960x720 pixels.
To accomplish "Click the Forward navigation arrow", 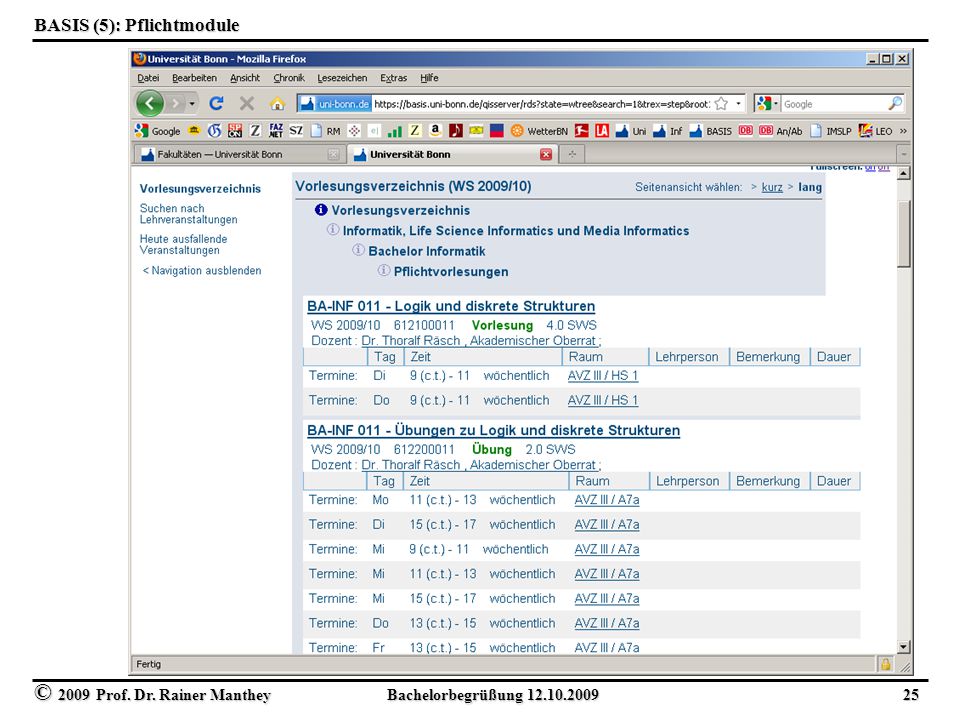I will (x=176, y=103).
